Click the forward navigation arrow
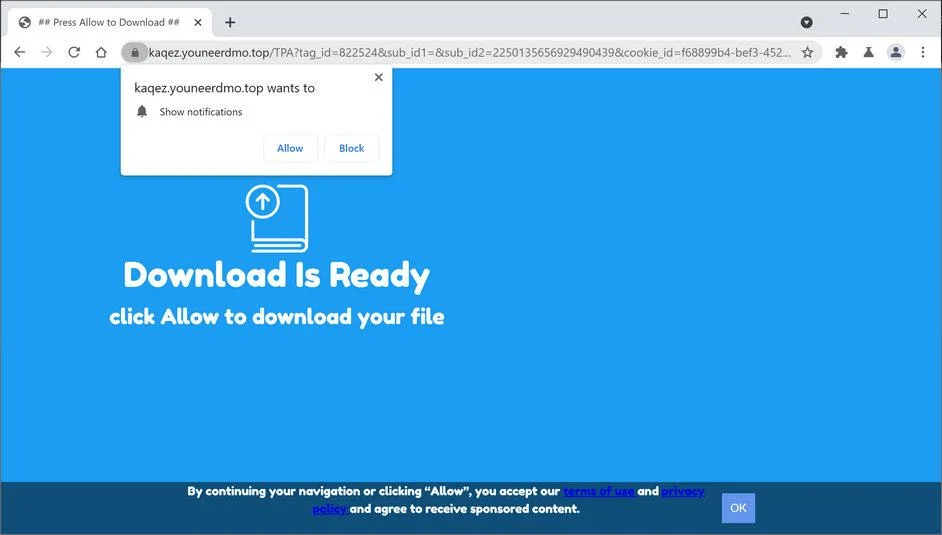Image resolution: width=942 pixels, height=535 pixels. pyautogui.click(x=47, y=52)
